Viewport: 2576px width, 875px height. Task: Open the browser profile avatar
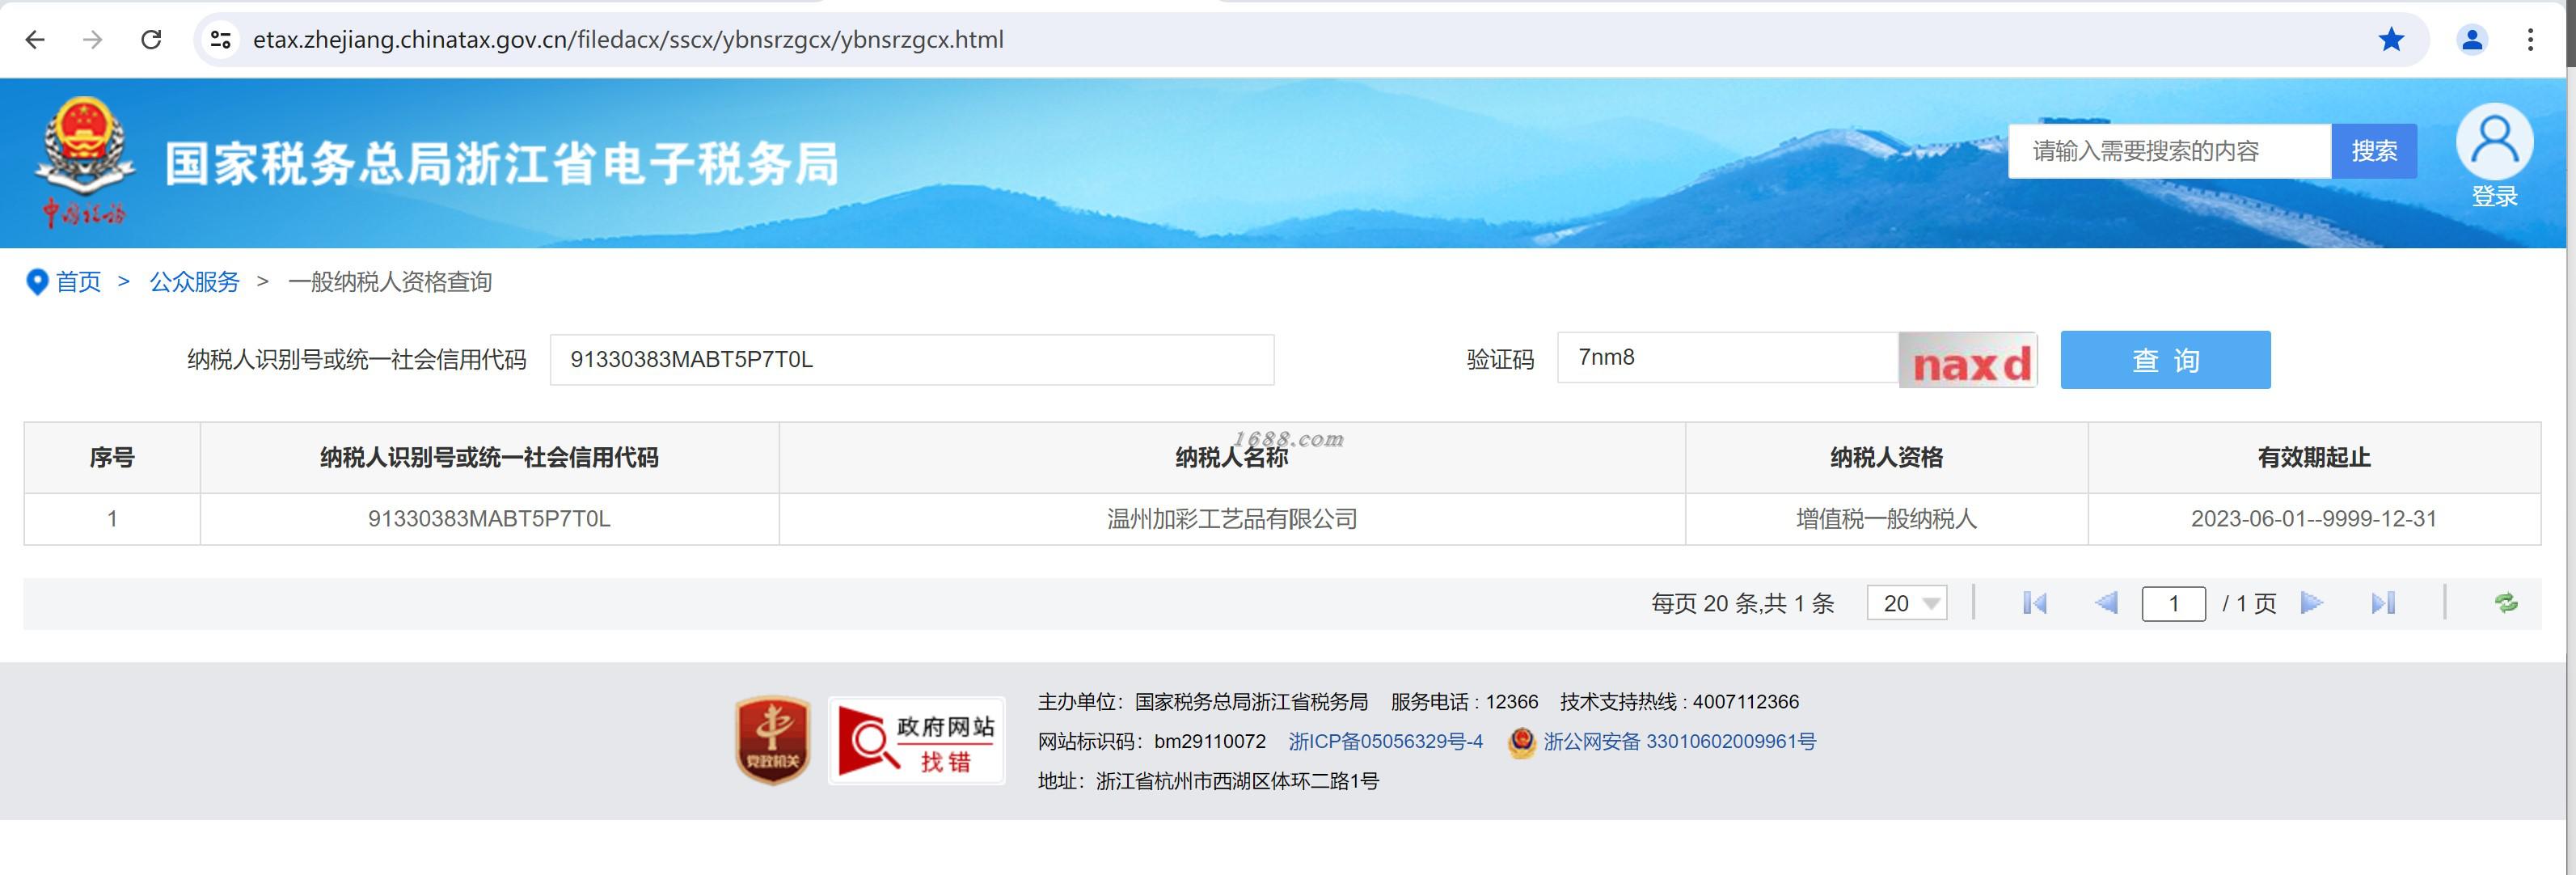tap(2472, 40)
